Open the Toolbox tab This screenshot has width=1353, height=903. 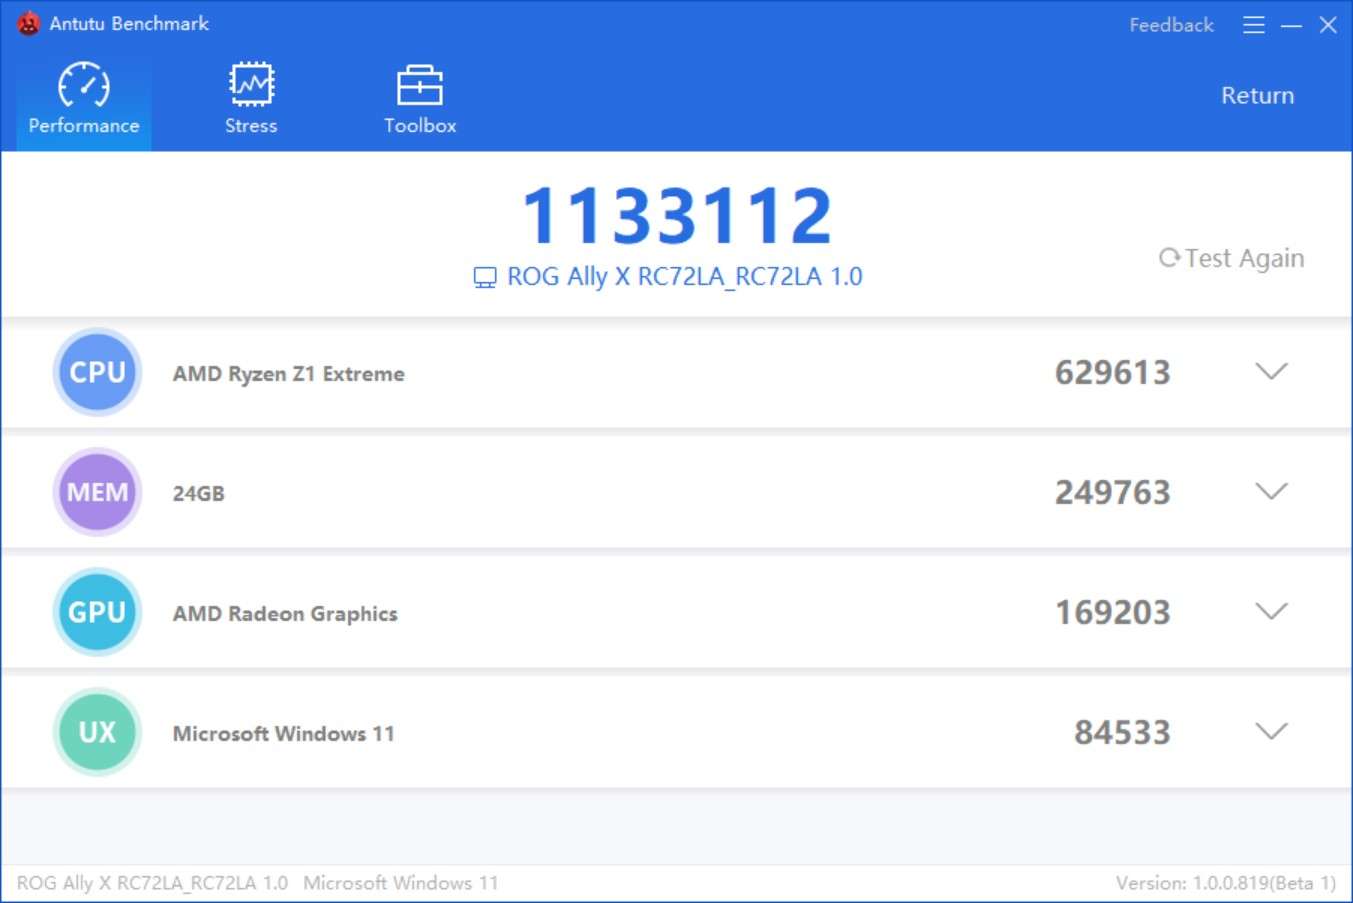420,99
